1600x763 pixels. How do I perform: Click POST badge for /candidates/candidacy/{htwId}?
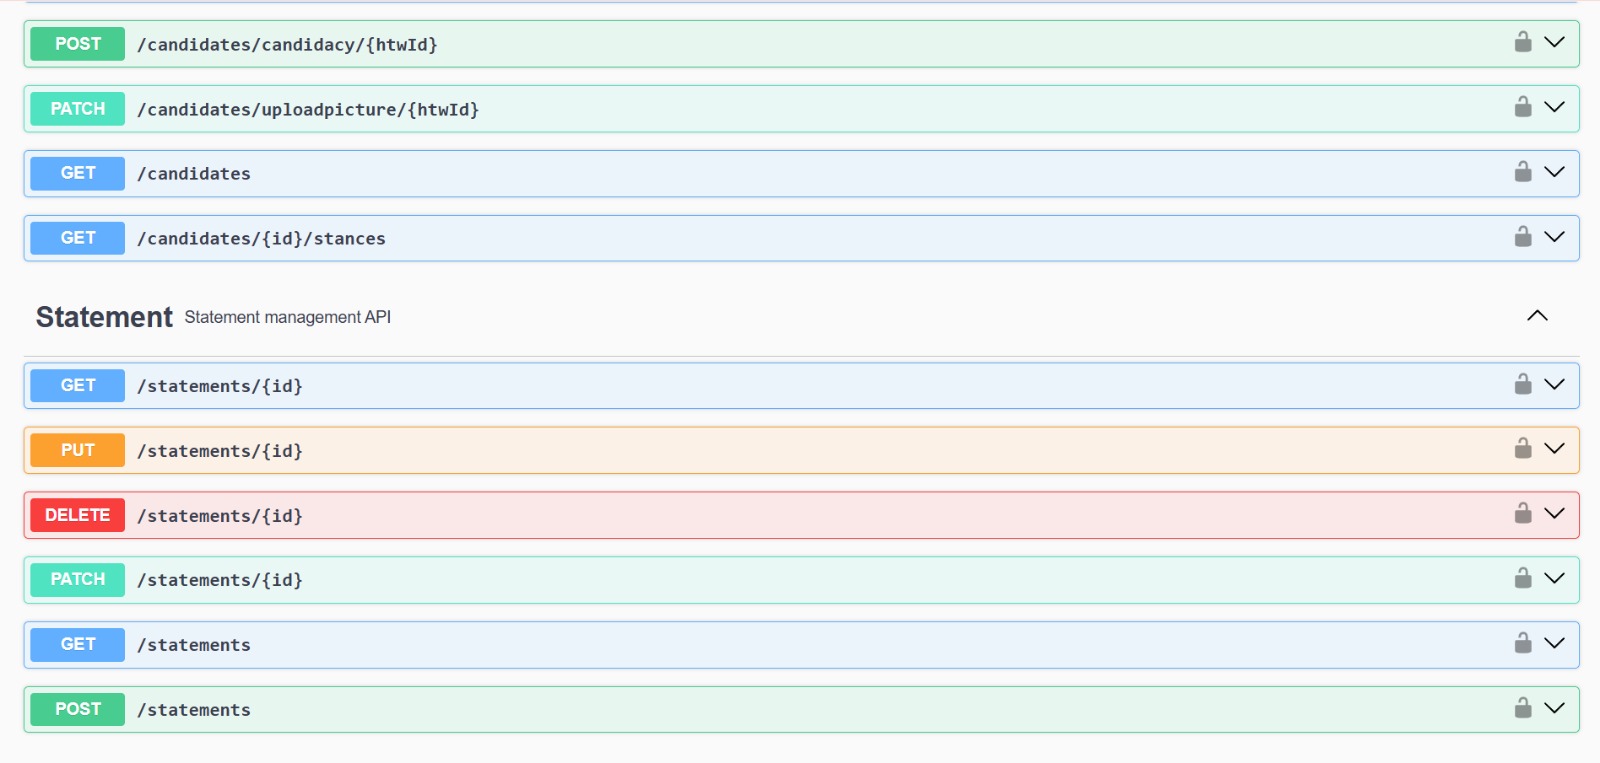(x=78, y=44)
